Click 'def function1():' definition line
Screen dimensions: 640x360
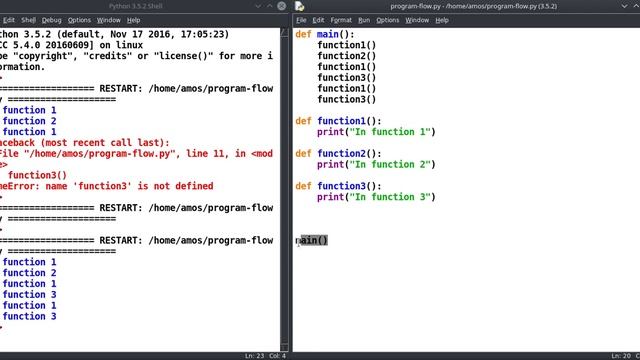pos(338,121)
